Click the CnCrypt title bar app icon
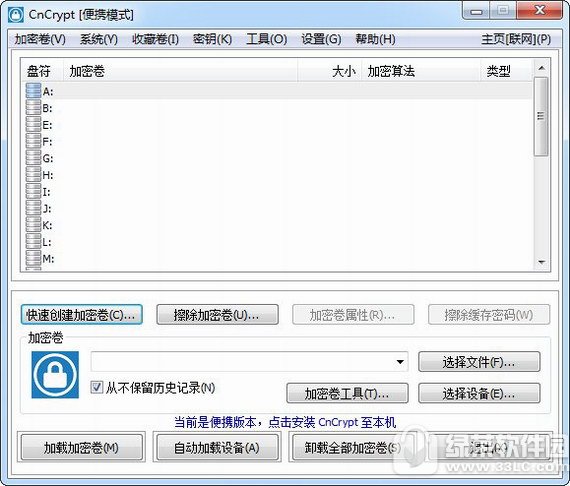Screen dimensions: 570x486 [16, 15]
